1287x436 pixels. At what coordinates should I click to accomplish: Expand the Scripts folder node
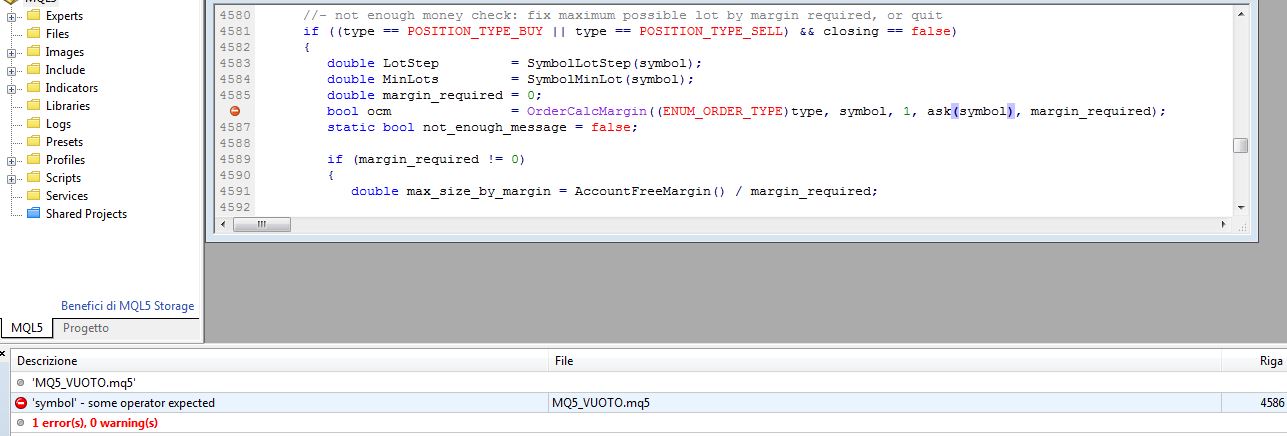[x=12, y=178]
